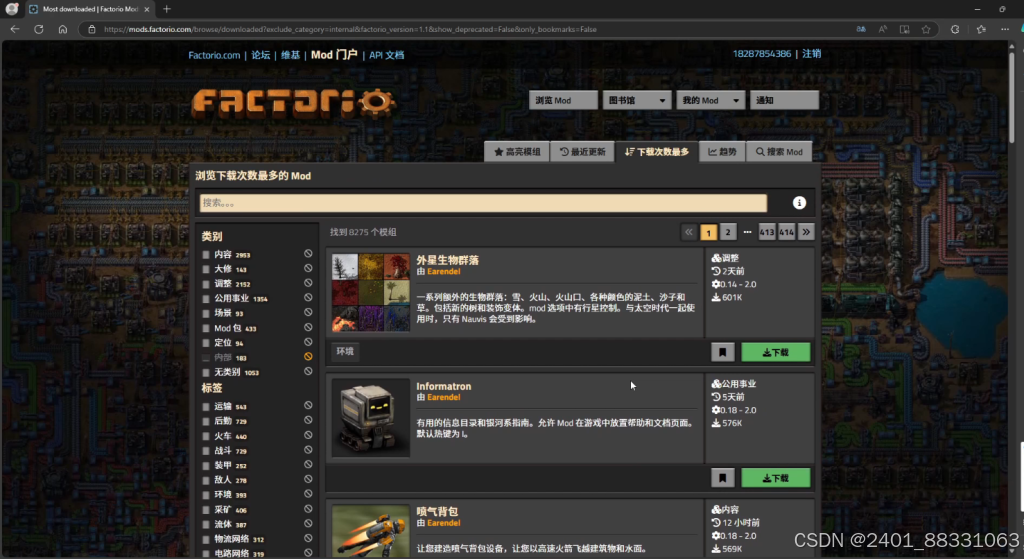Switch to the 趋势 tab
This screenshot has width=1024, height=559.
pyautogui.click(x=722, y=152)
